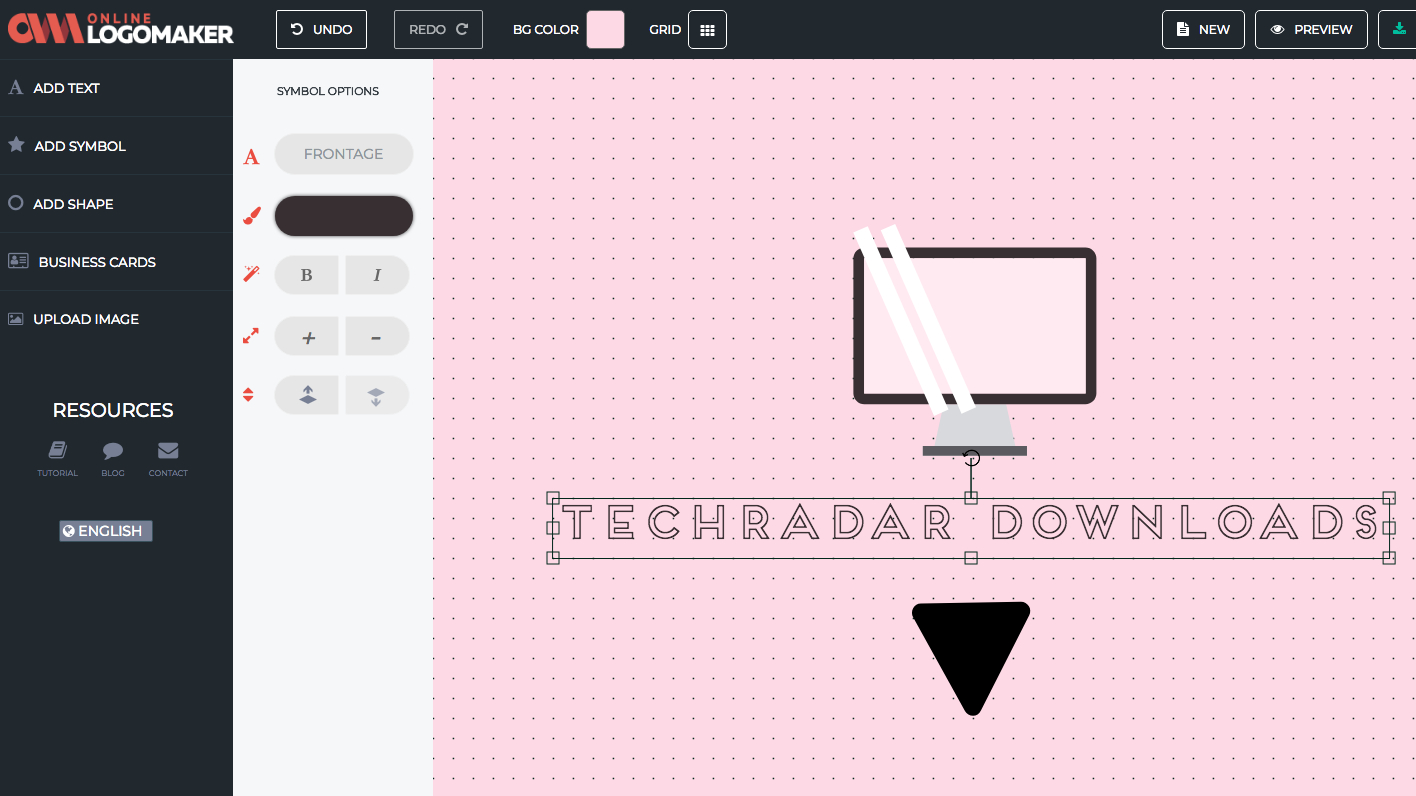This screenshot has width=1416, height=796.
Task: Click the card icon beside Business Cards
Action: (18, 261)
